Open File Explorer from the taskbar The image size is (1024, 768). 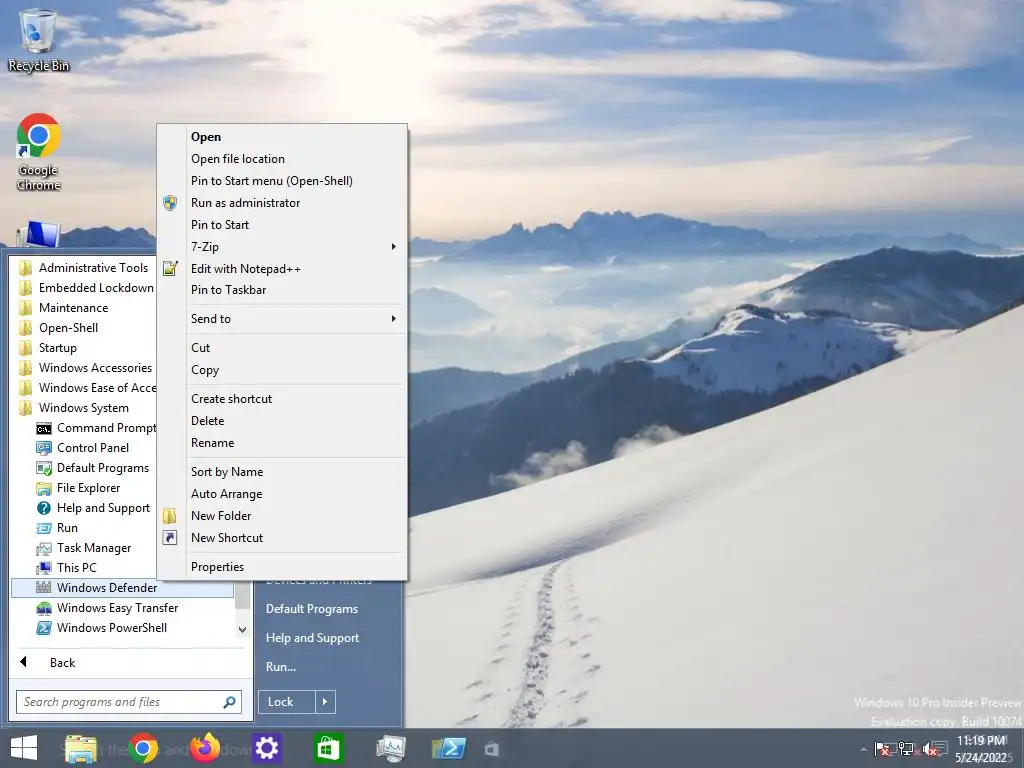[x=80, y=748]
